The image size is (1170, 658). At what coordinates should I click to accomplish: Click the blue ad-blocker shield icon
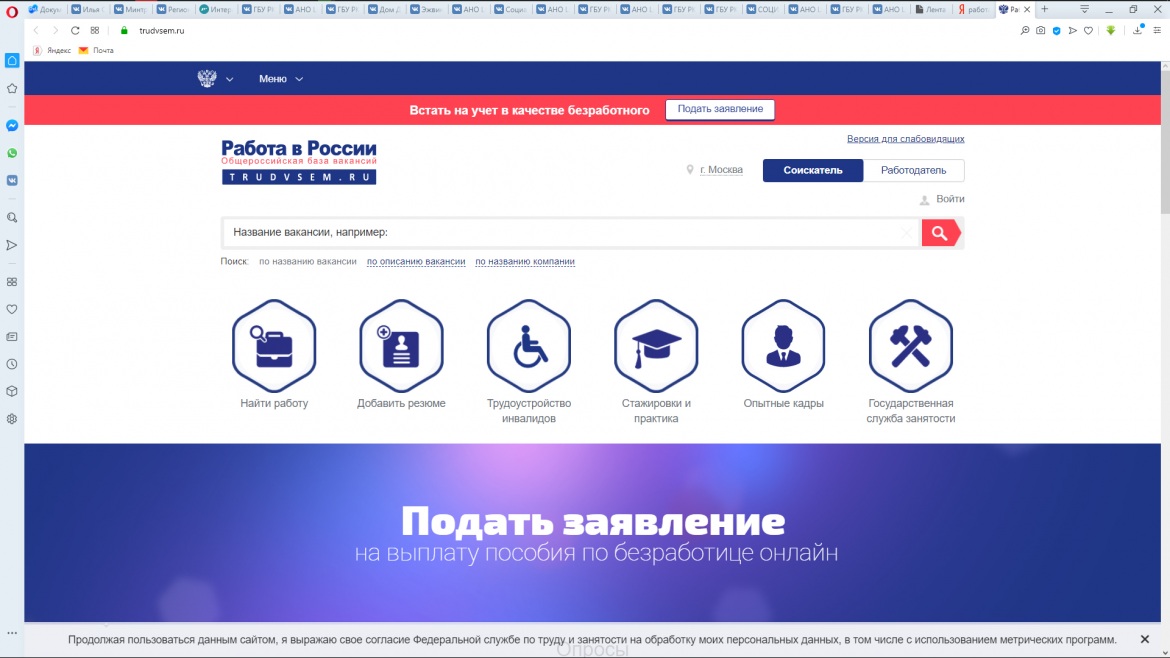(1057, 31)
